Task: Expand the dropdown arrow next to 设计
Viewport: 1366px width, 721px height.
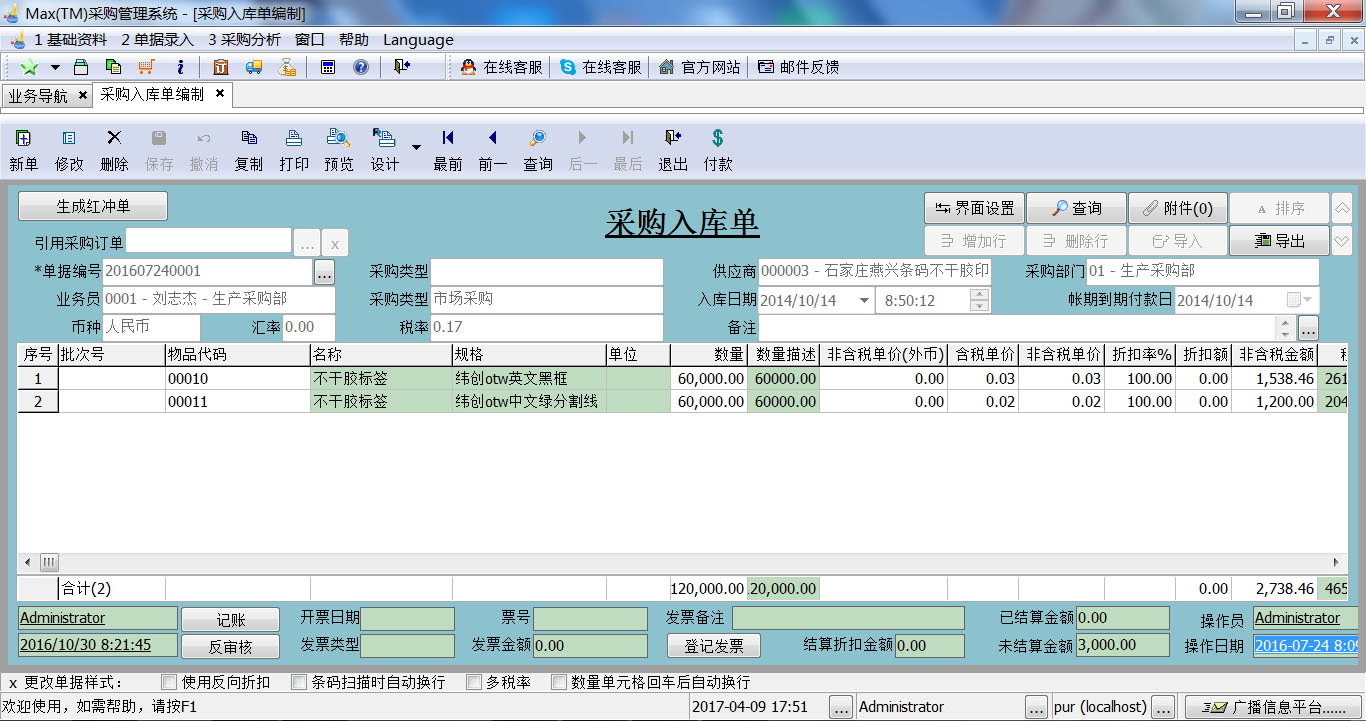Action: click(417, 147)
